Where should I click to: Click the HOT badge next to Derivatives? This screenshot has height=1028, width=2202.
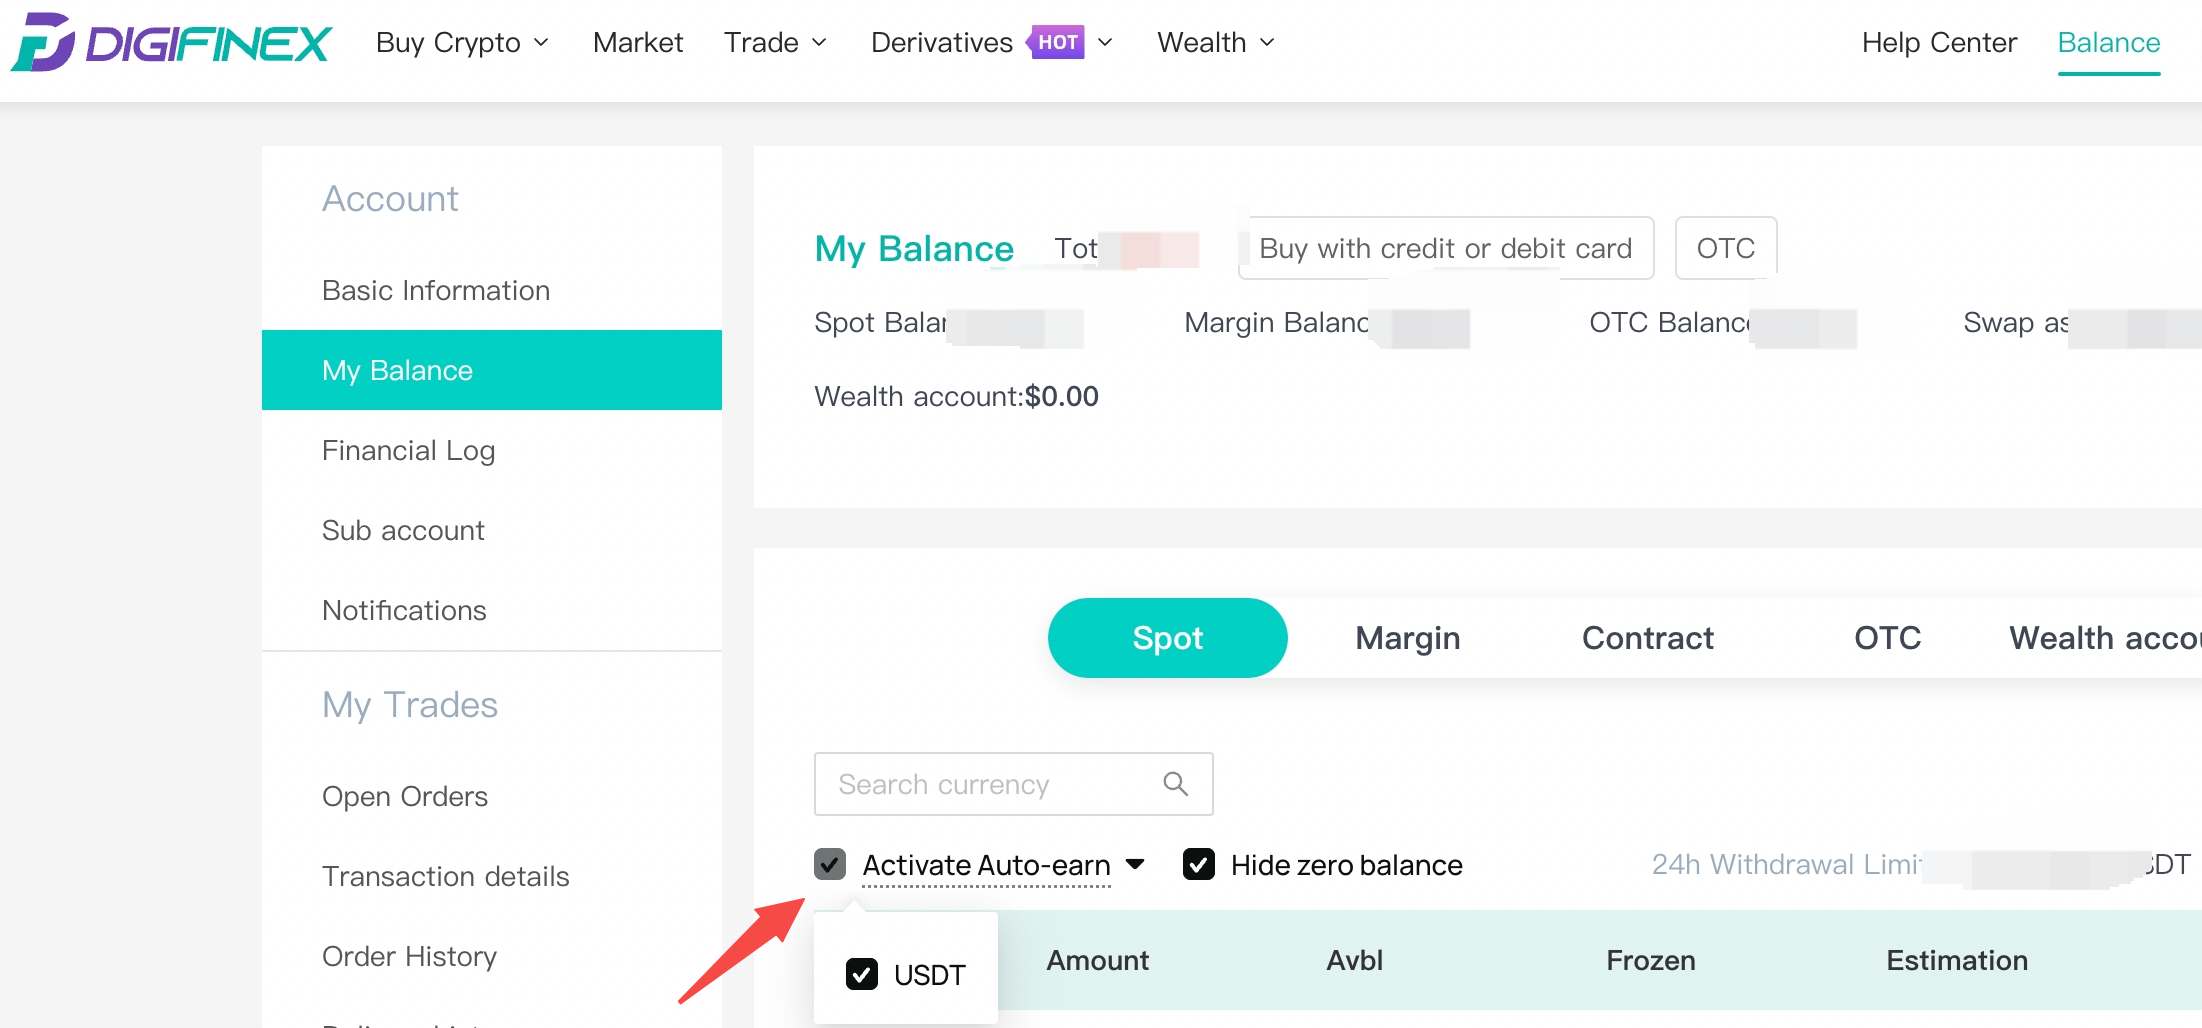pyautogui.click(x=1056, y=42)
